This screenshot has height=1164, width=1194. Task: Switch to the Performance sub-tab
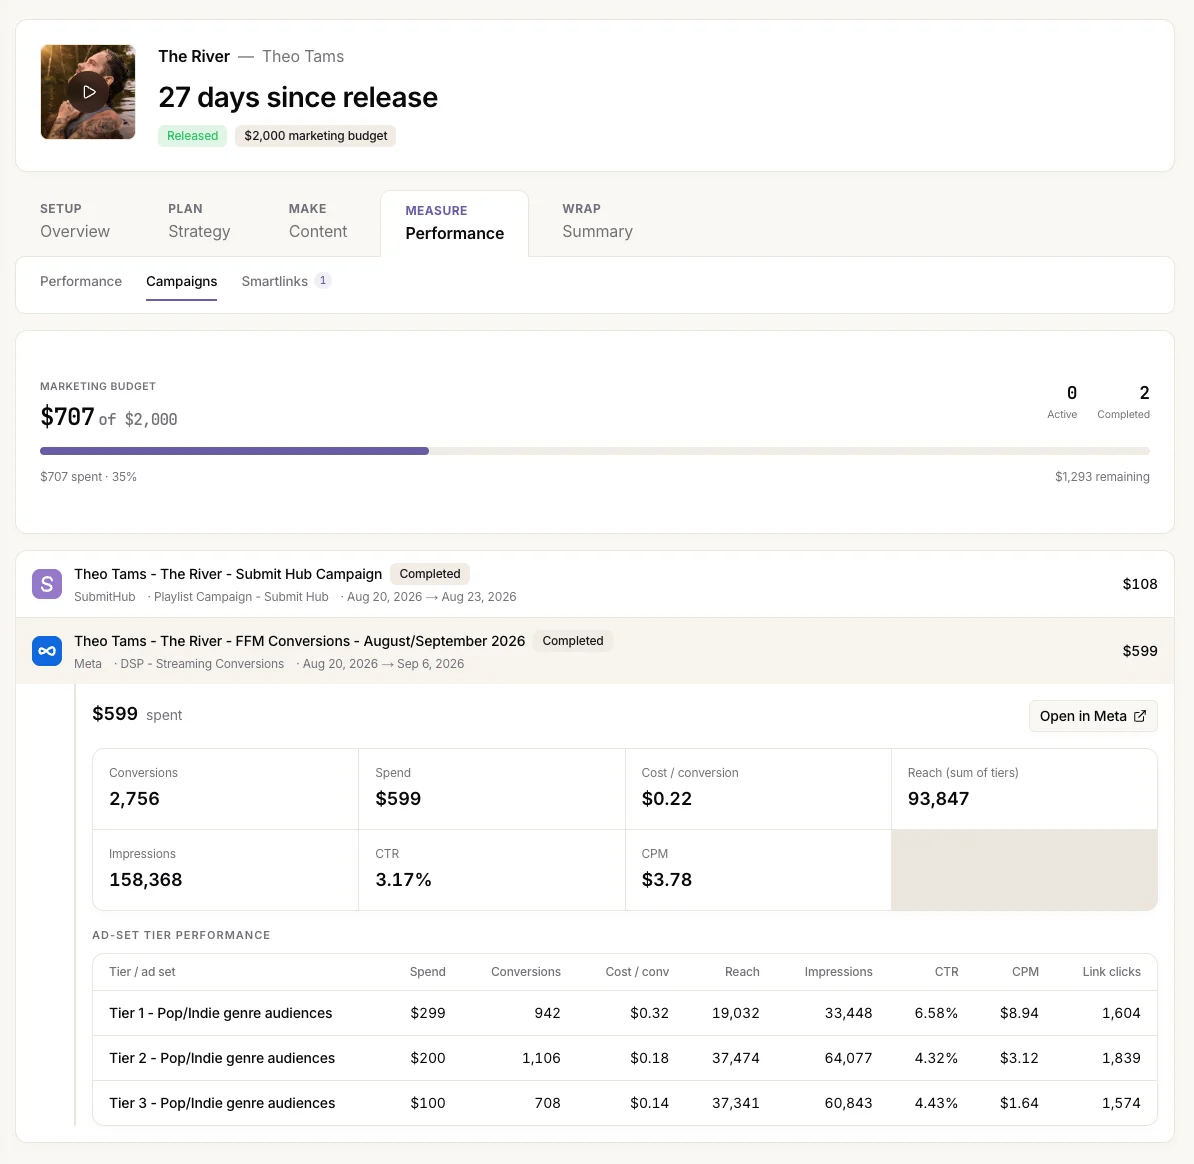(x=81, y=281)
